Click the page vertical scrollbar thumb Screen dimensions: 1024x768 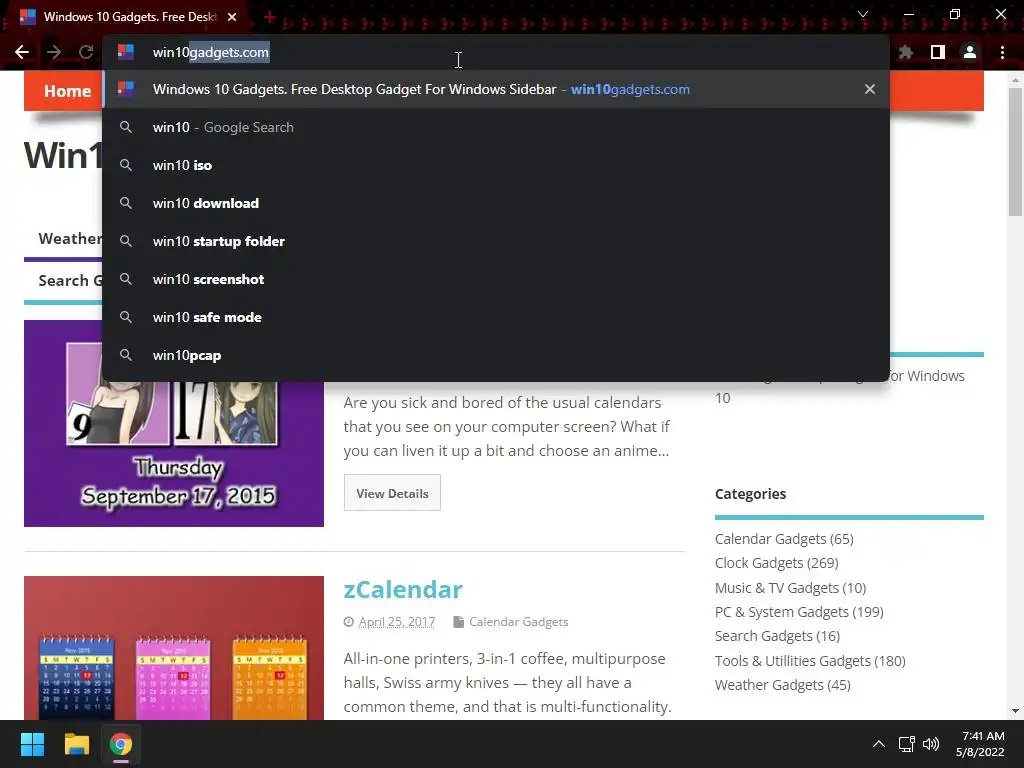tap(1015, 152)
